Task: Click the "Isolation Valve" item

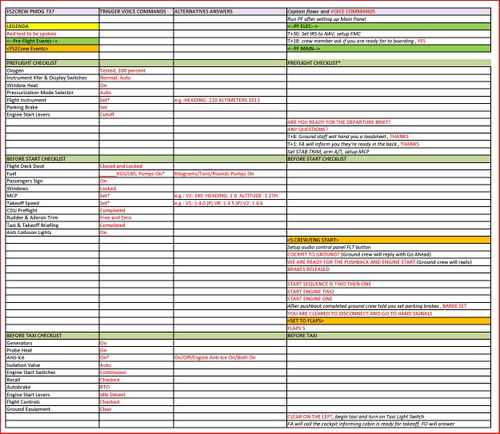Action: [x=52, y=365]
